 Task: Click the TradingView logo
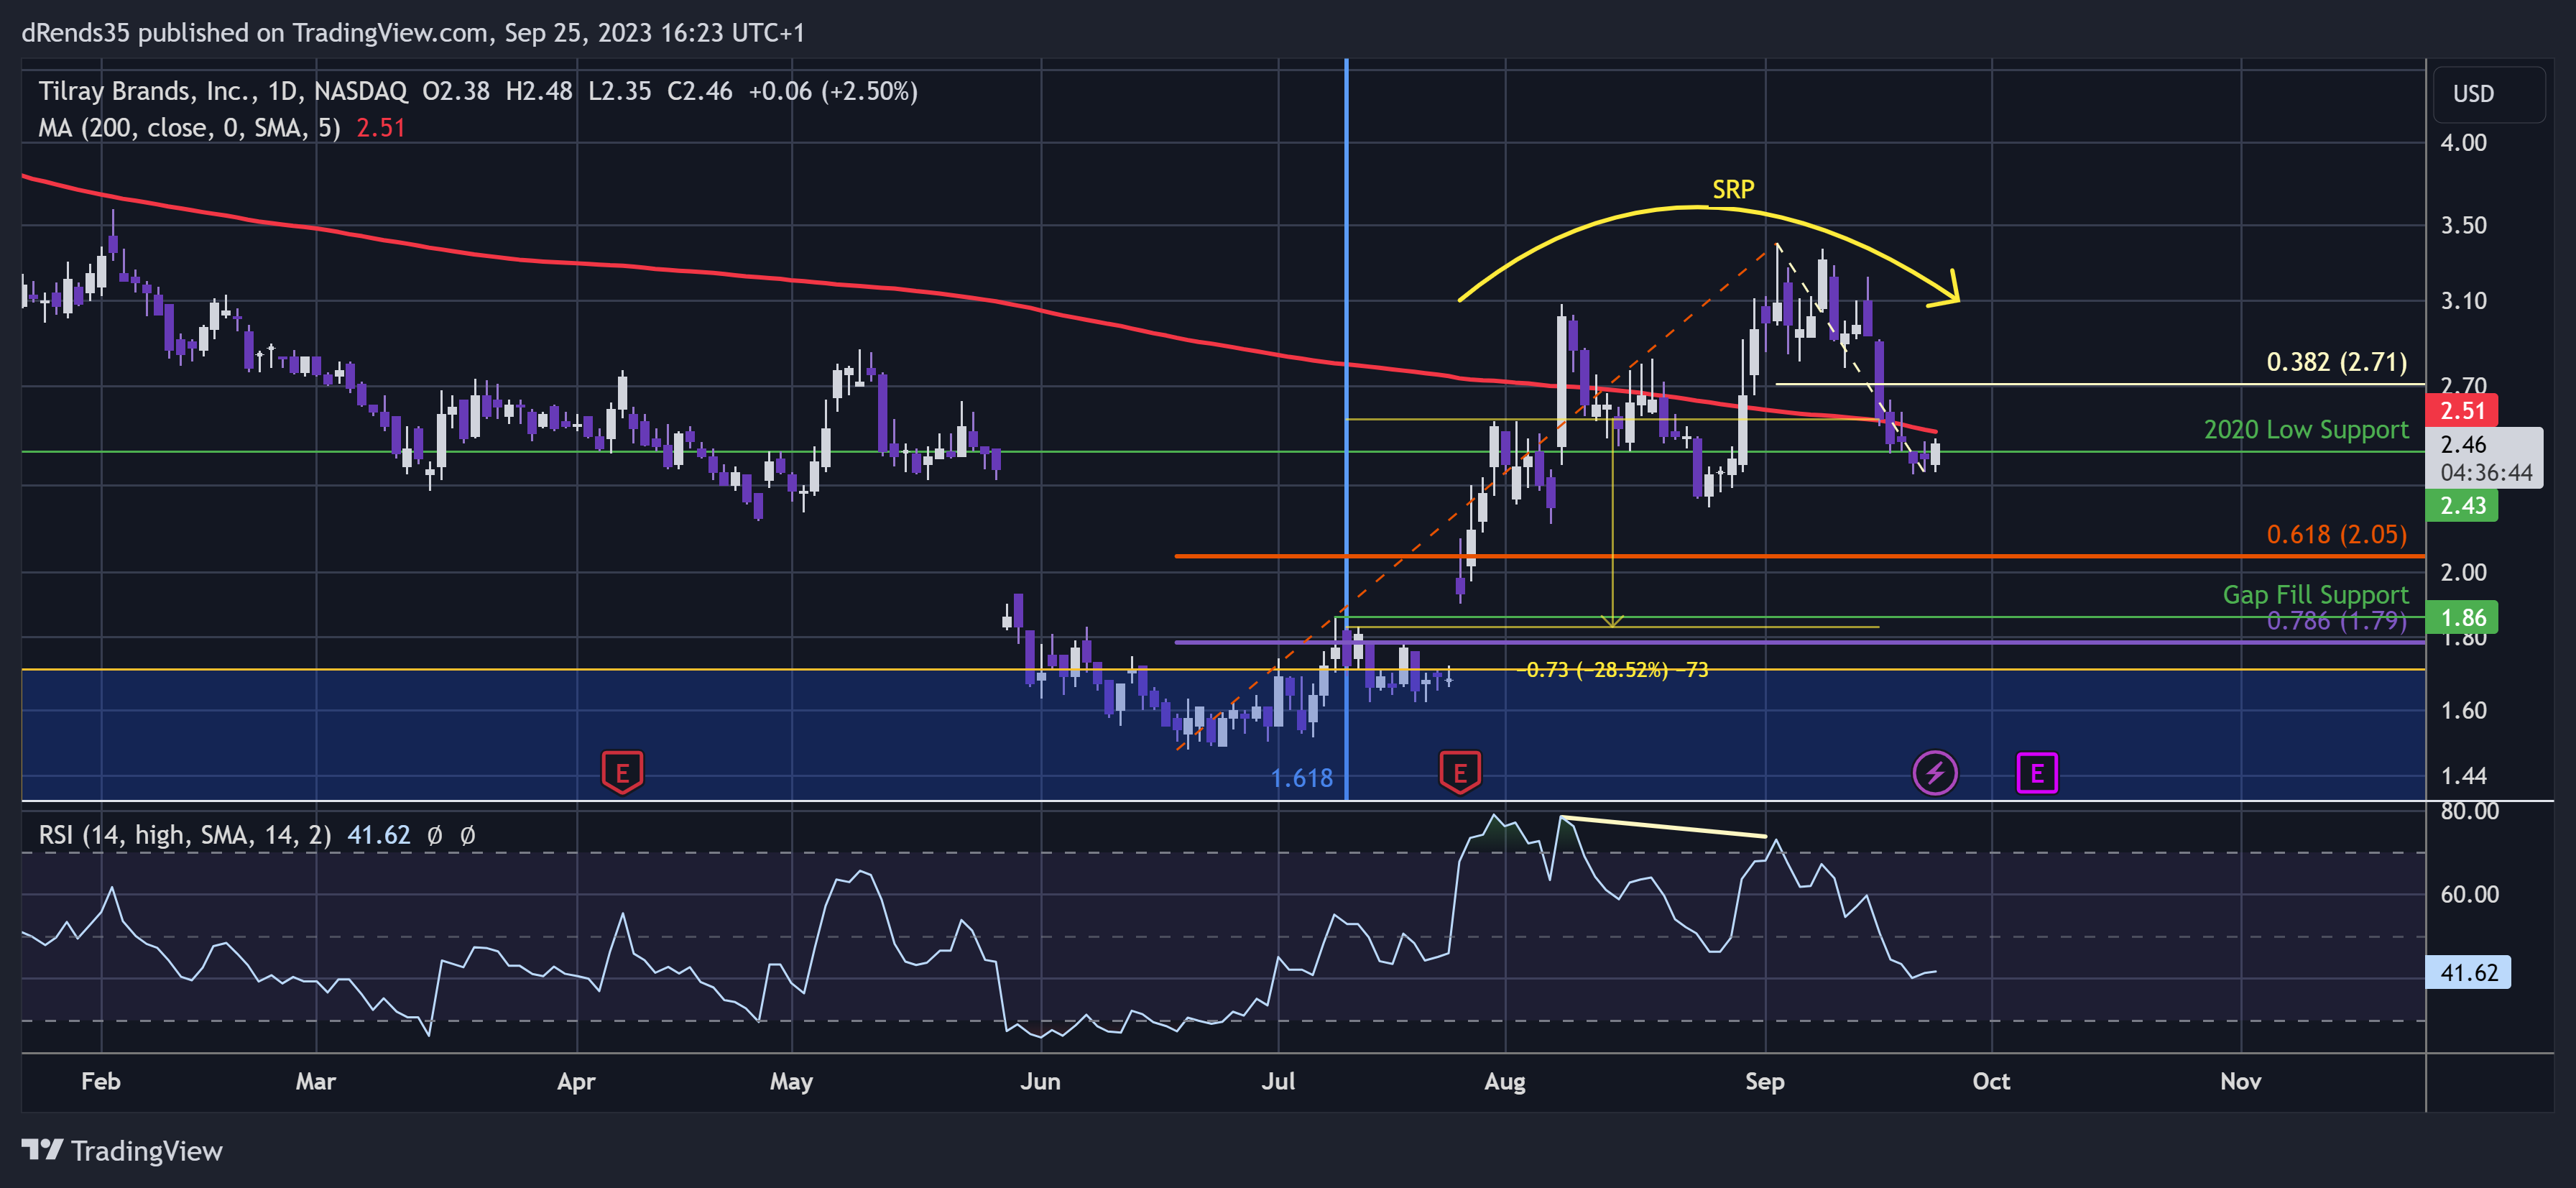(x=122, y=1151)
